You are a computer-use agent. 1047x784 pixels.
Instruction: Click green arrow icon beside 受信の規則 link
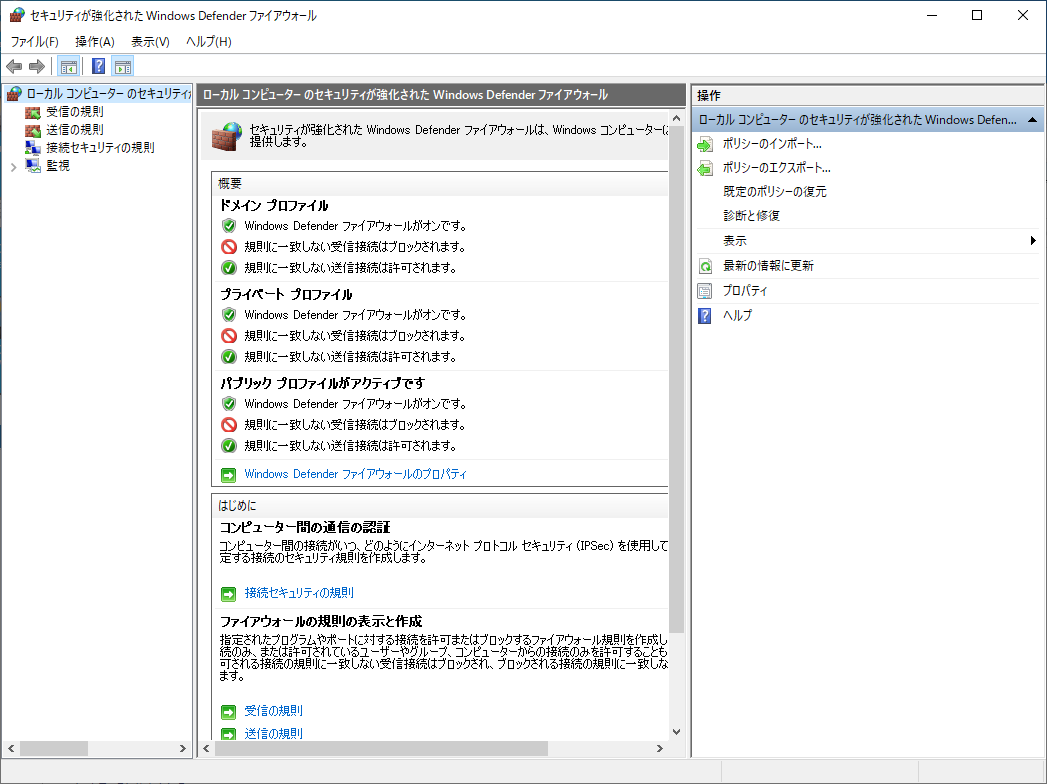coord(228,712)
